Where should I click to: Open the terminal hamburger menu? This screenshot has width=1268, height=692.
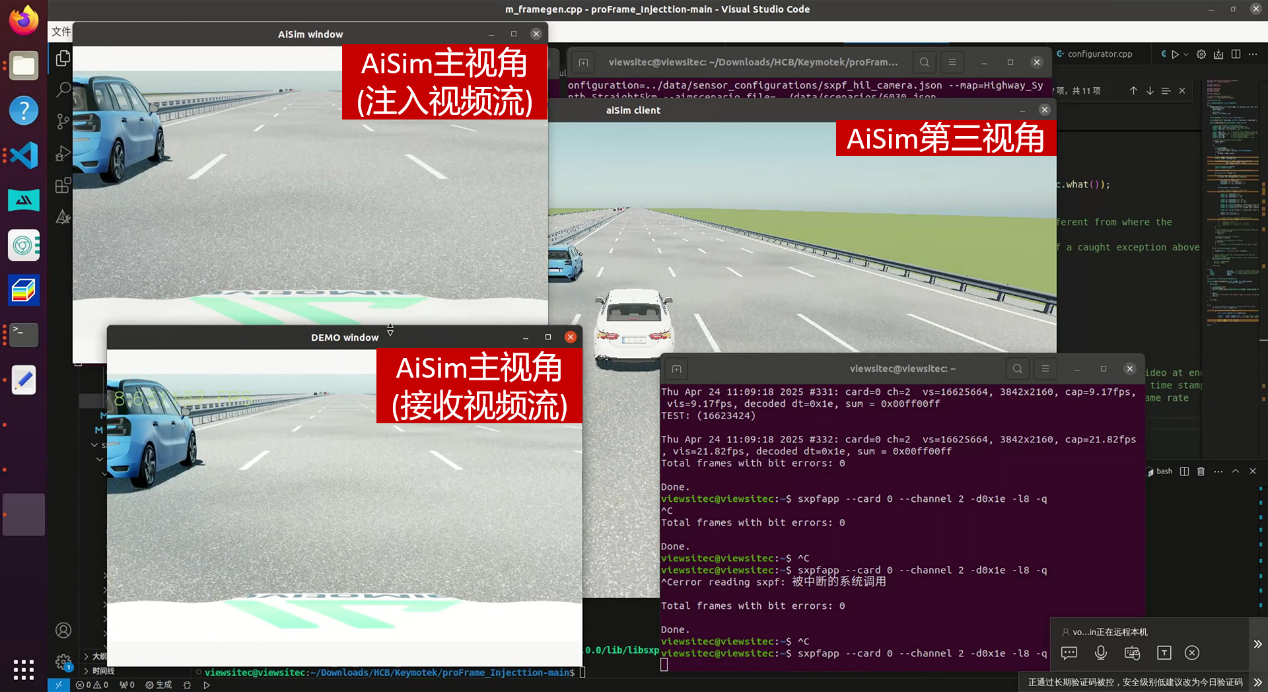(x=1045, y=369)
